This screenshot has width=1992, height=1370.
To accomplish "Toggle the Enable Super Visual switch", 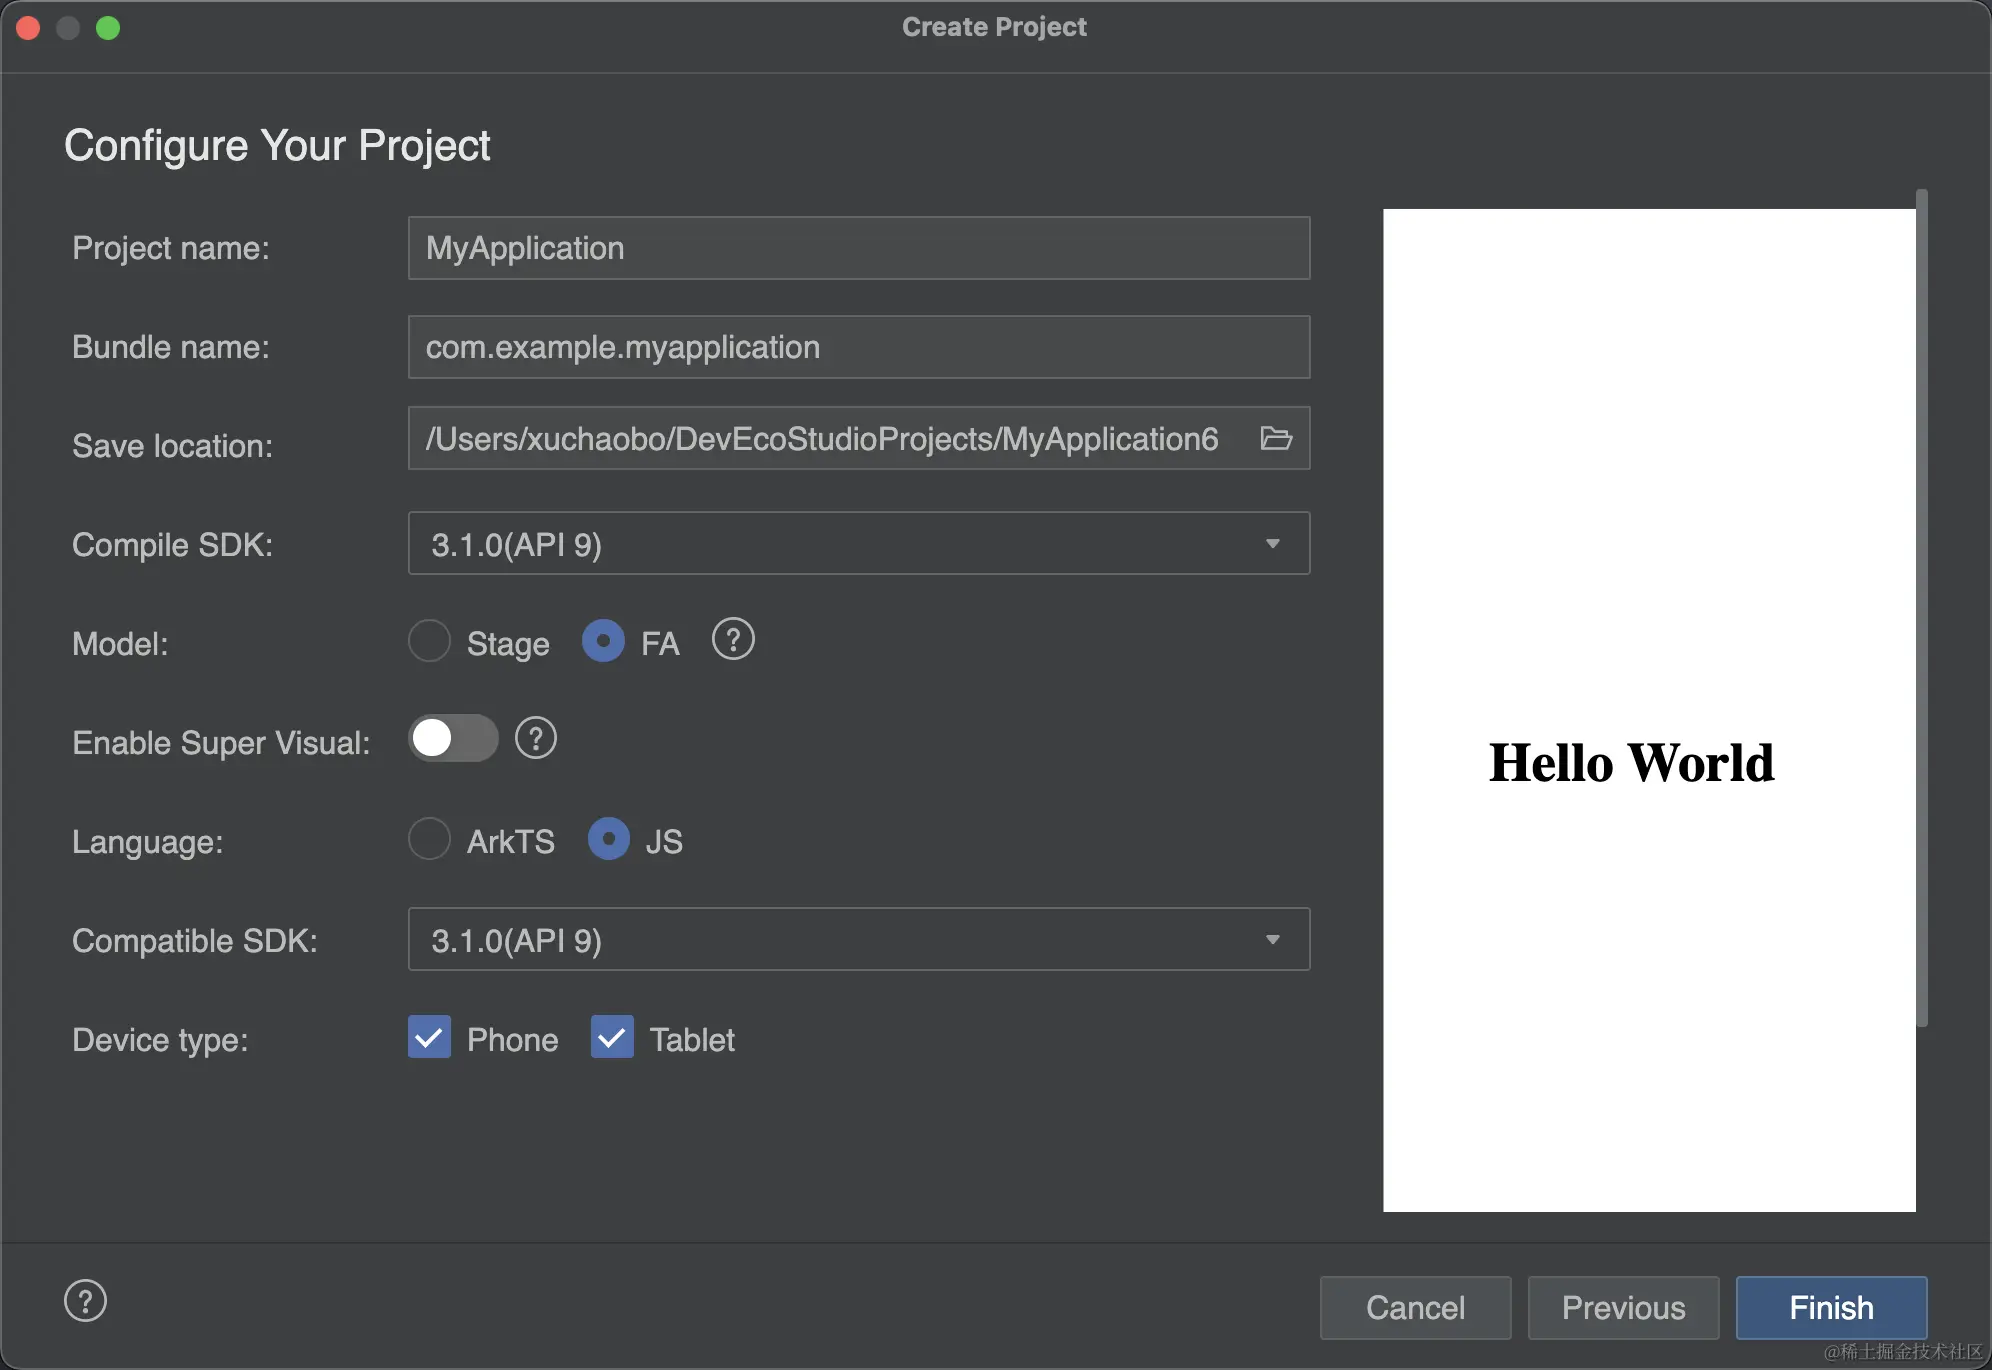I will coord(453,739).
